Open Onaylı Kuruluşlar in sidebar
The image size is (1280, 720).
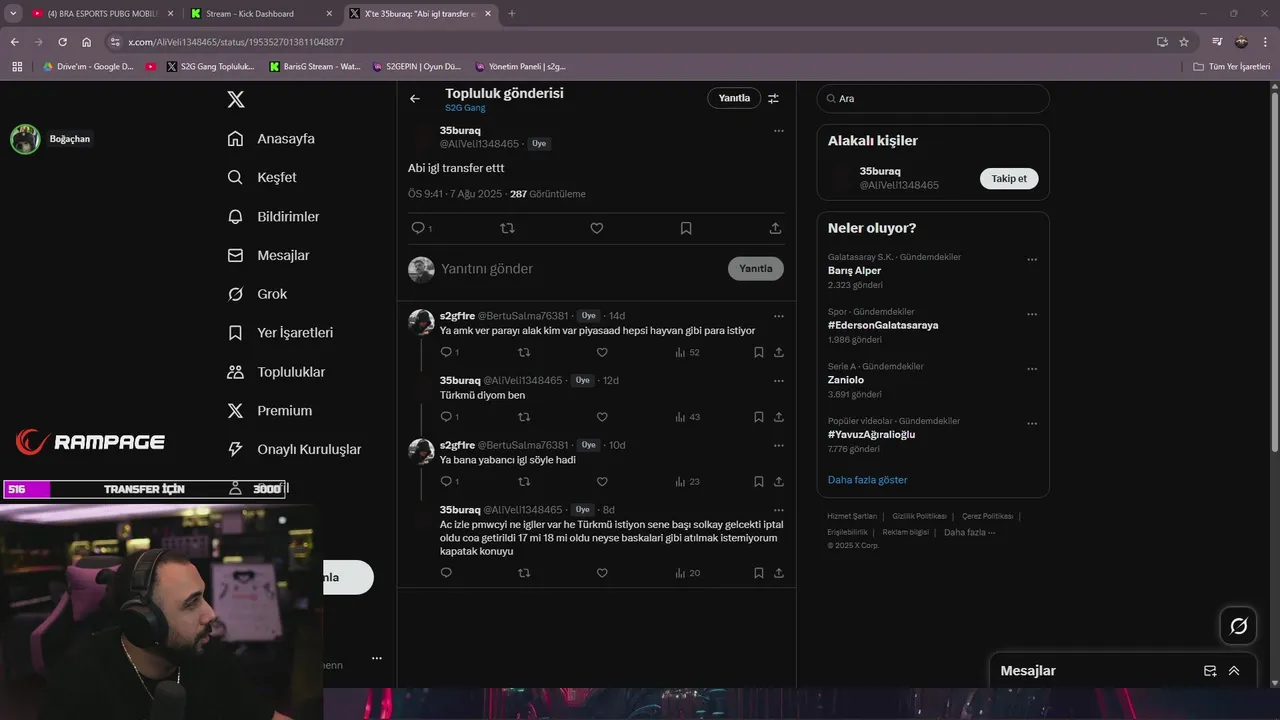pos(294,449)
